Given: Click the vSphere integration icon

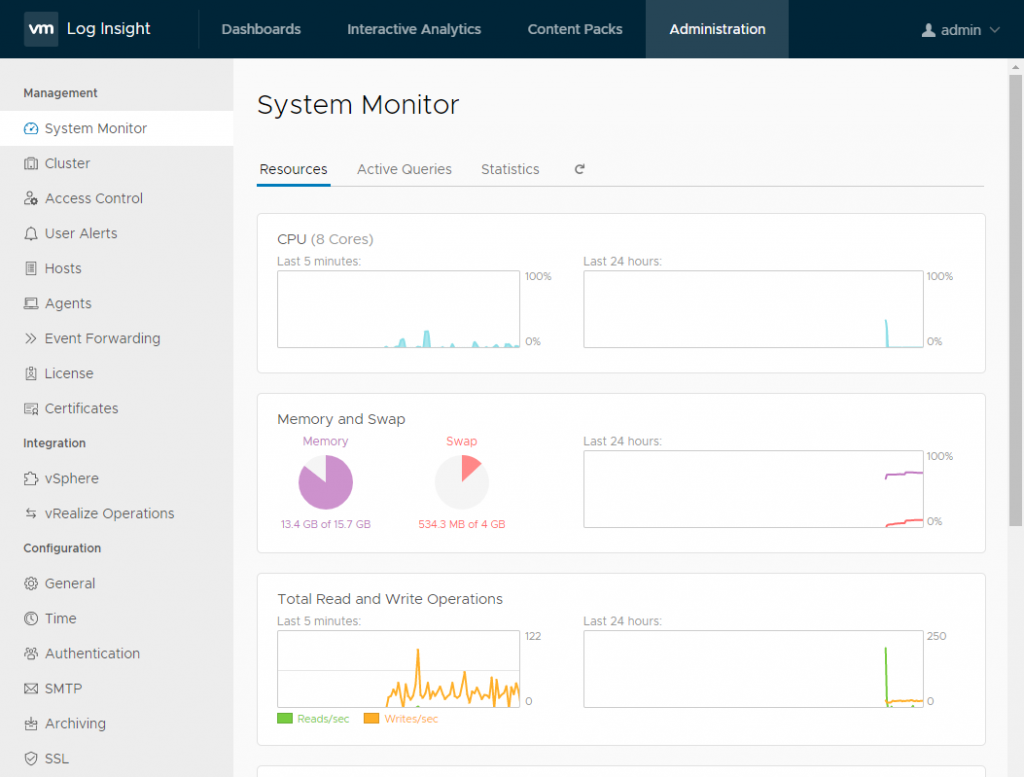Looking at the screenshot, I should point(31,479).
